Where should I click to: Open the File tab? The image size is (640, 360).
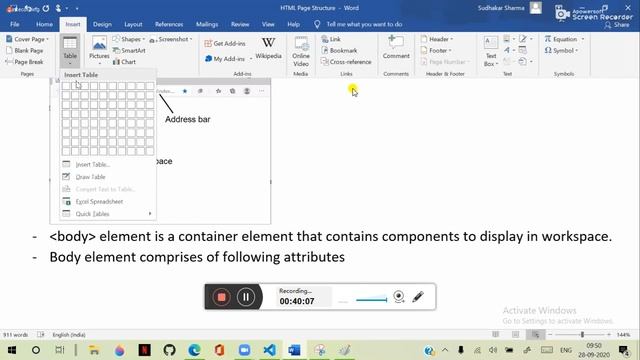pos(15,24)
